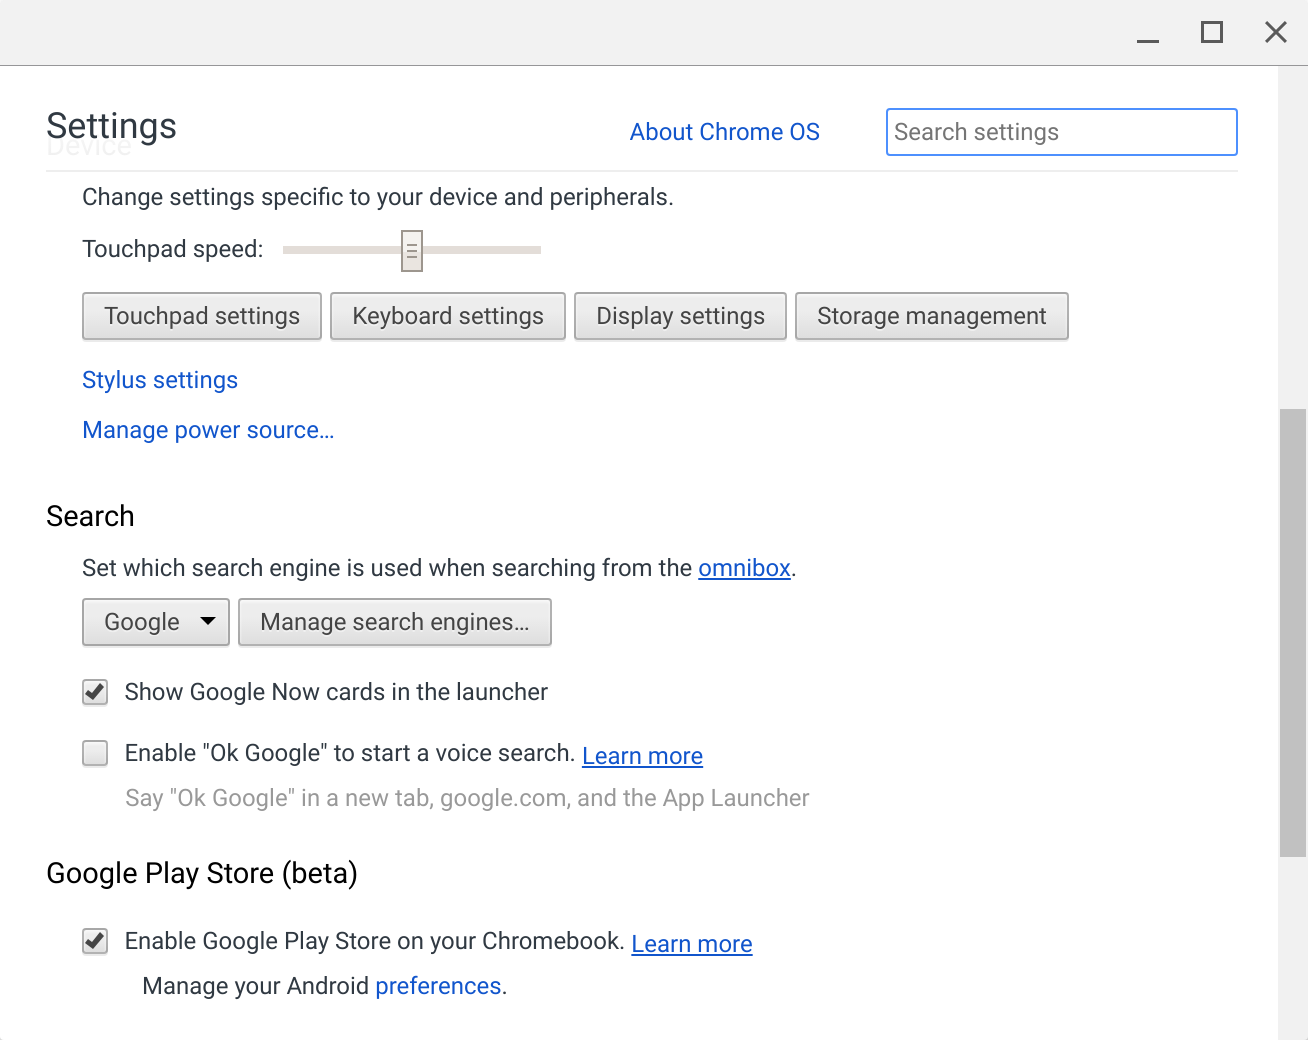Viewport: 1308px width, 1040px height.
Task: Open Keyboard settings
Action: coord(448,316)
